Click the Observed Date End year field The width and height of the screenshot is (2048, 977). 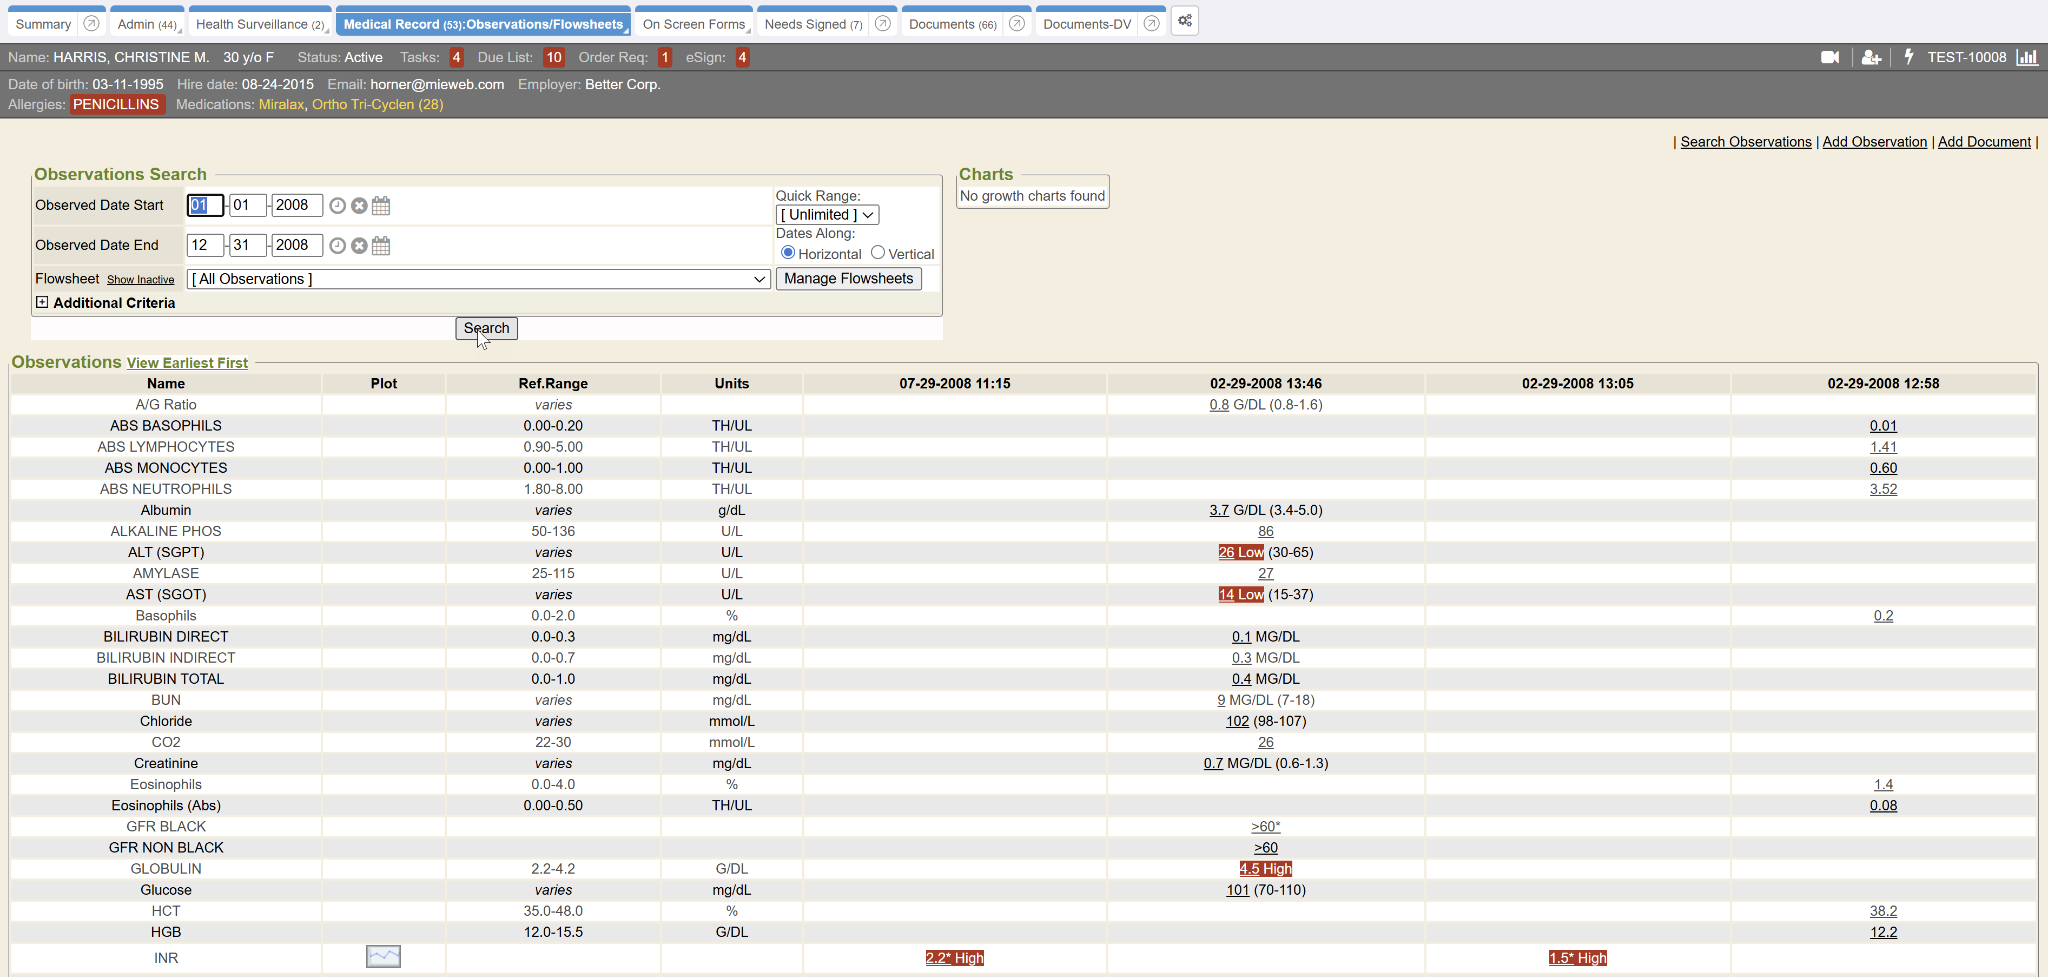[x=296, y=245]
